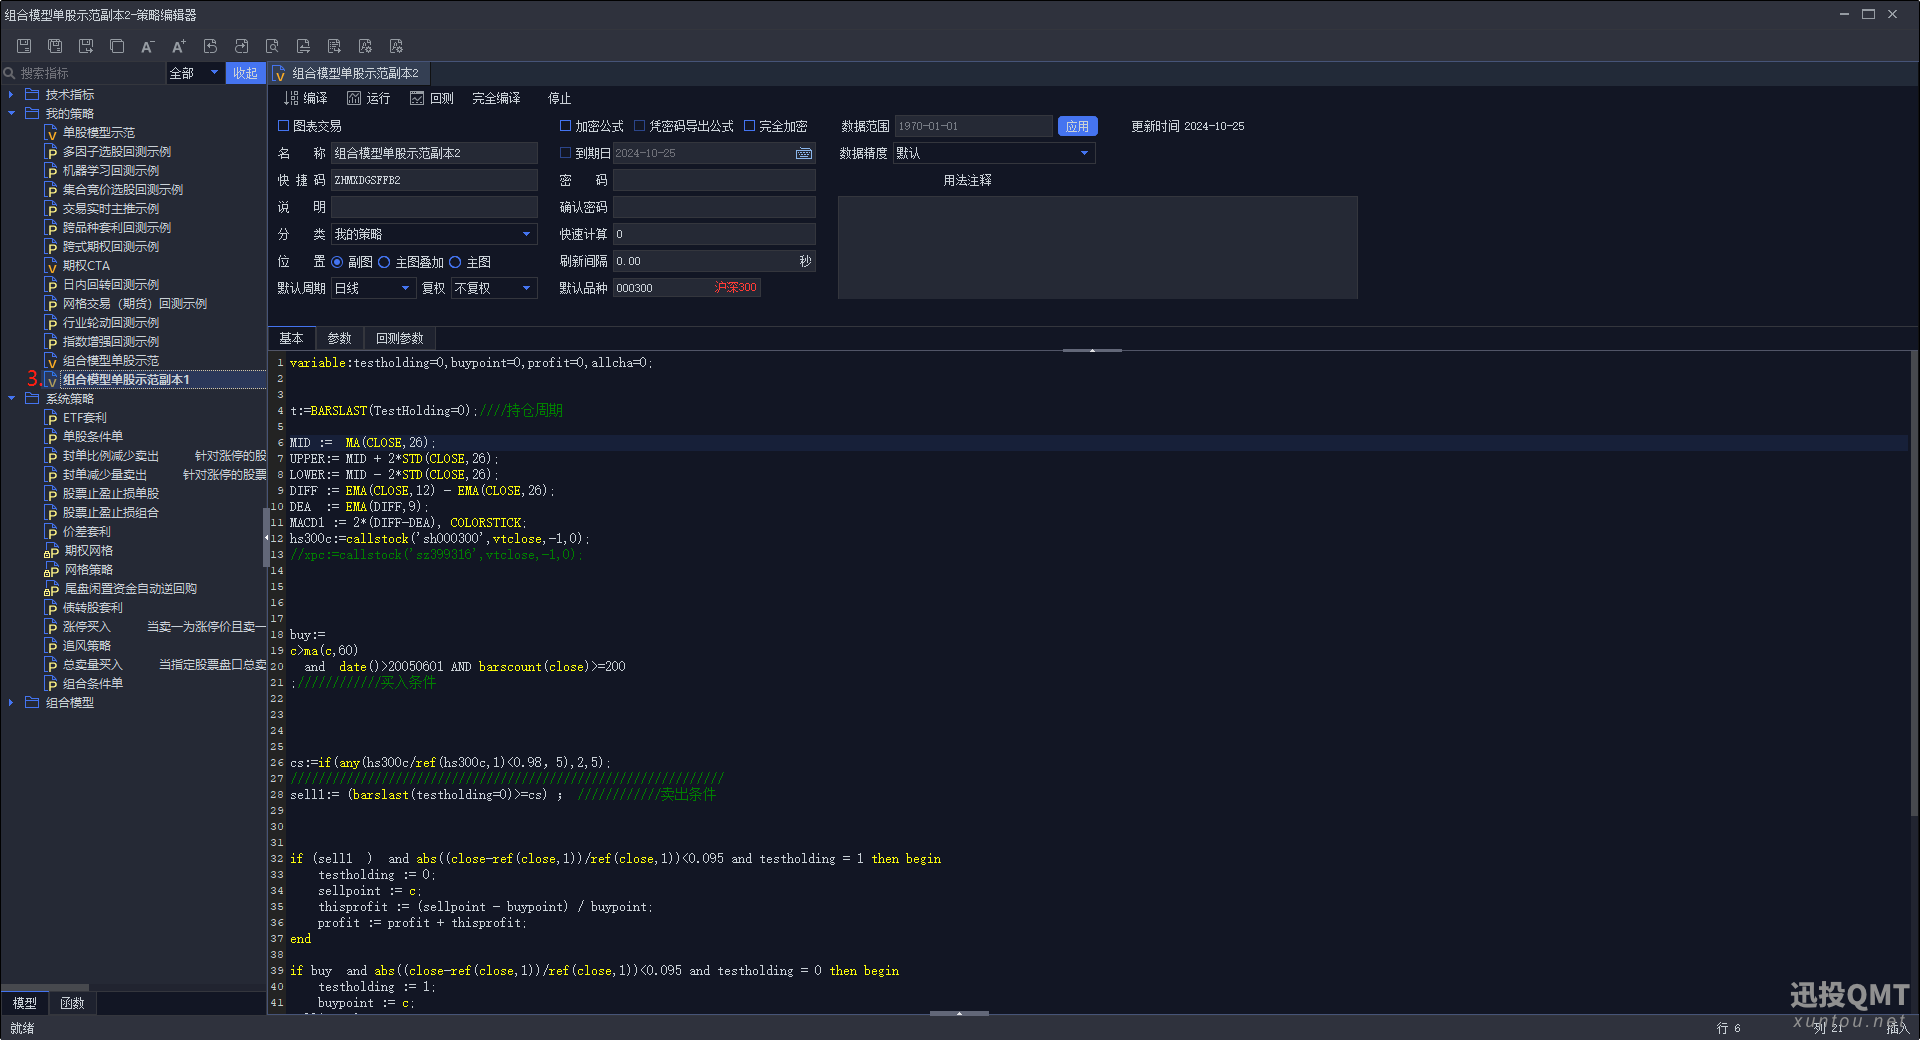The image size is (1920, 1040).
Task: Click P icon of ETF套利
Action: click(51, 418)
